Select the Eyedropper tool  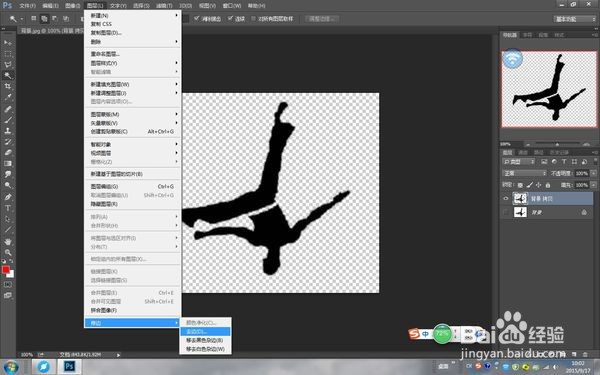point(8,97)
